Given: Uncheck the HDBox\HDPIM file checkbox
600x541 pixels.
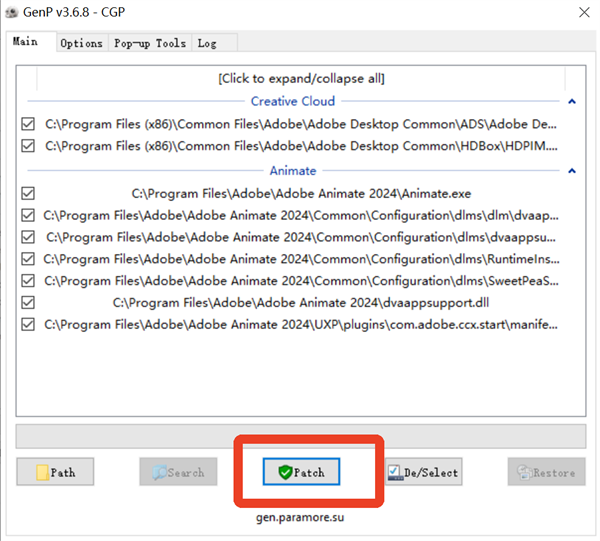Looking at the screenshot, I should point(28,146).
